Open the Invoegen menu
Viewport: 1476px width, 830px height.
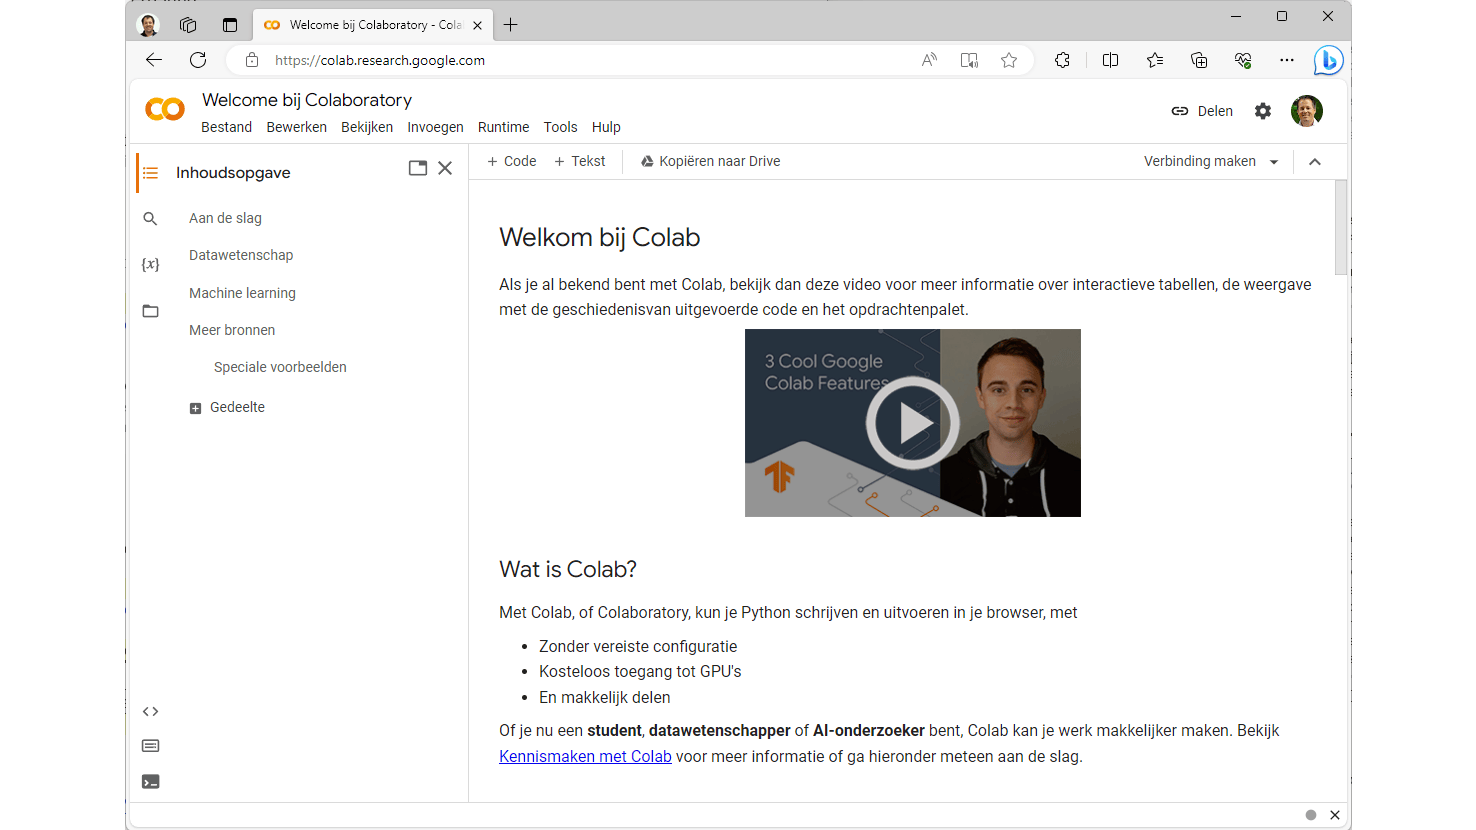[x=436, y=127]
